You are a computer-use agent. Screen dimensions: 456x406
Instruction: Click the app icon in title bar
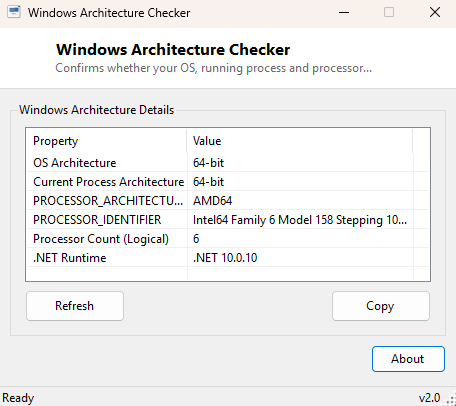[14, 12]
